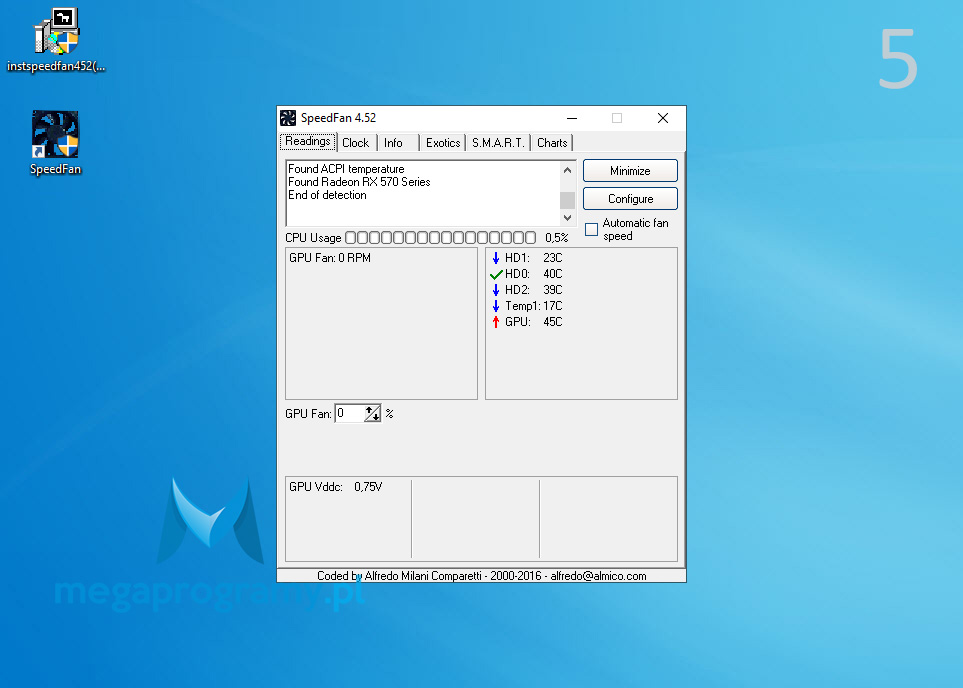Open the S.M.A.R.T. tab

point(498,143)
